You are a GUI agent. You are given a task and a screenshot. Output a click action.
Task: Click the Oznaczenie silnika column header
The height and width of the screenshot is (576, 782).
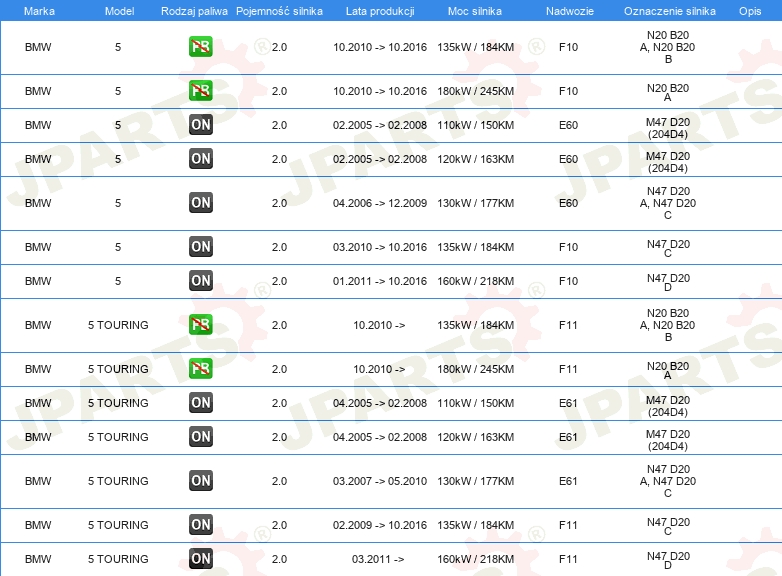pos(667,10)
